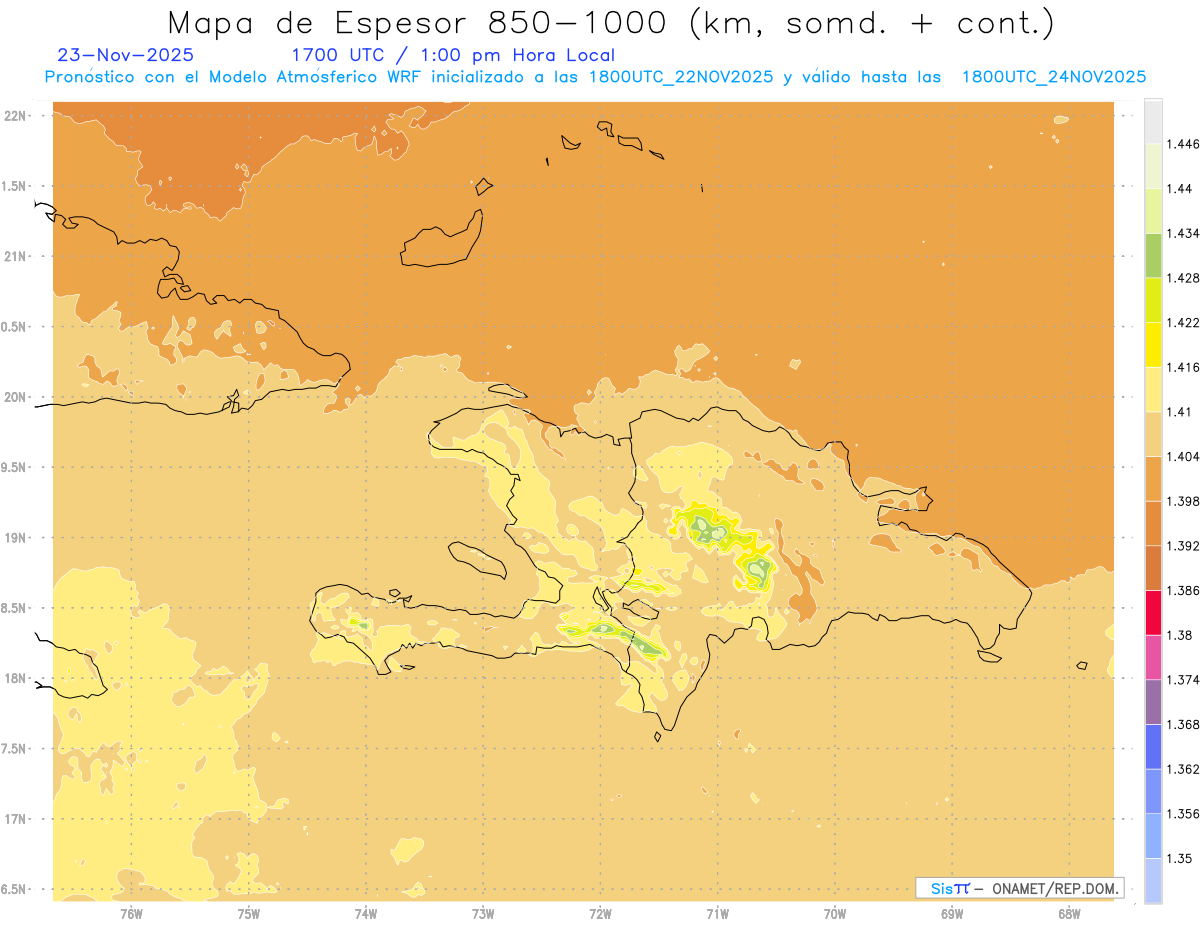The width and height of the screenshot is (1200, 927).
Task: Click the legend value 1.368
Action: [x=1183, y=724]
